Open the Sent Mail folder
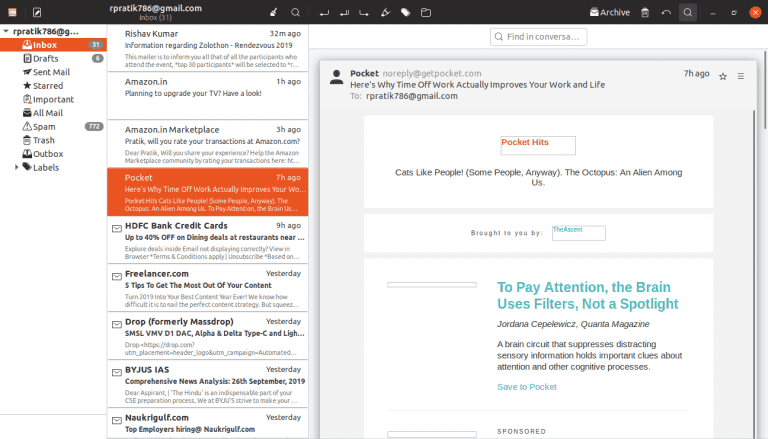This screenshot has width=768, height=439. tap(53, 72)
